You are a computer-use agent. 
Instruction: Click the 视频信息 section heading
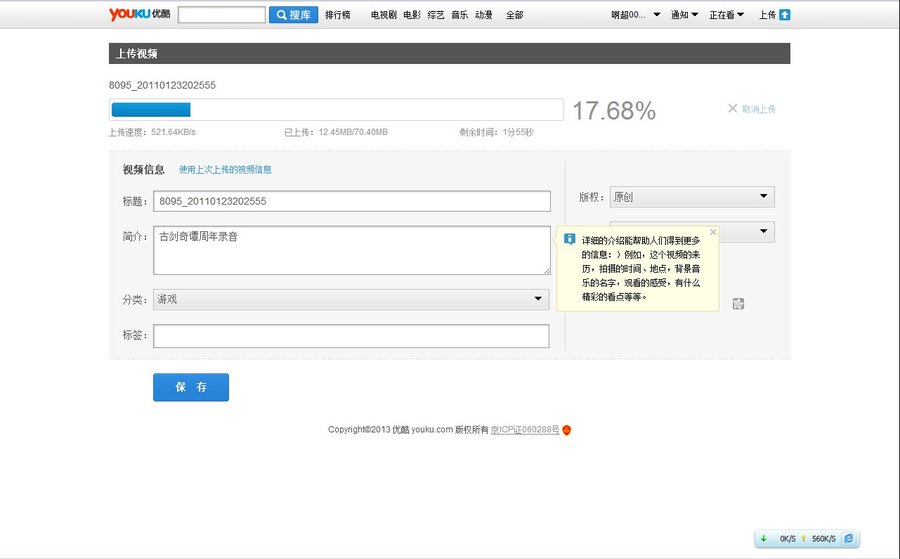pos(143,169)
